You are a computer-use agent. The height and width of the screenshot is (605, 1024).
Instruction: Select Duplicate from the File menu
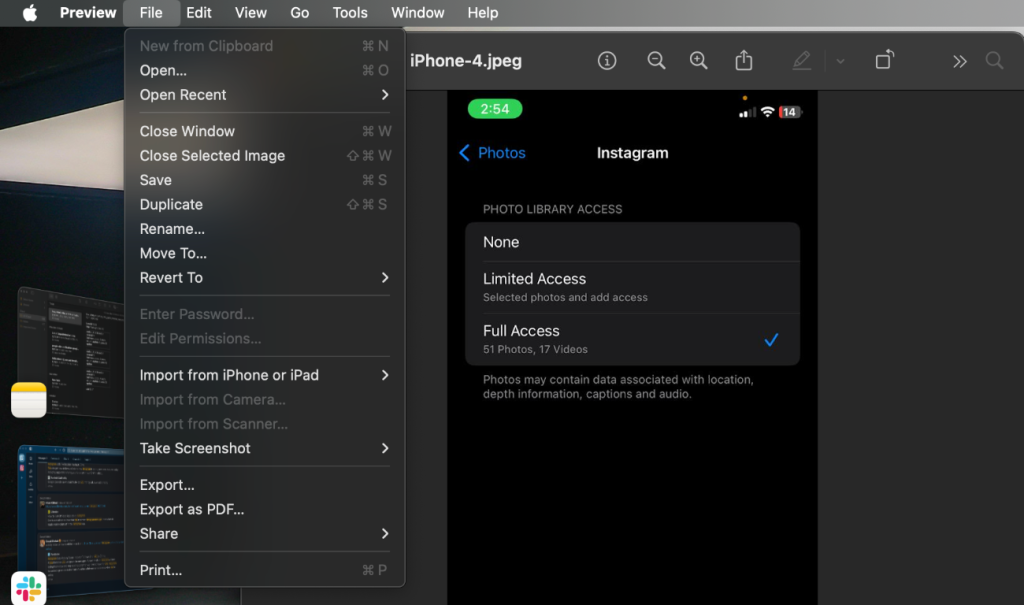171,204
